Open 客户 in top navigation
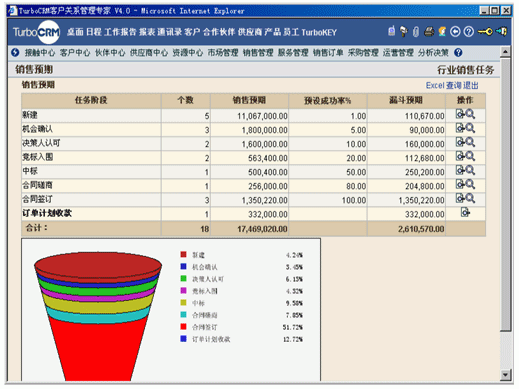This screenshot has width=519, height=389. pos(192,32)
